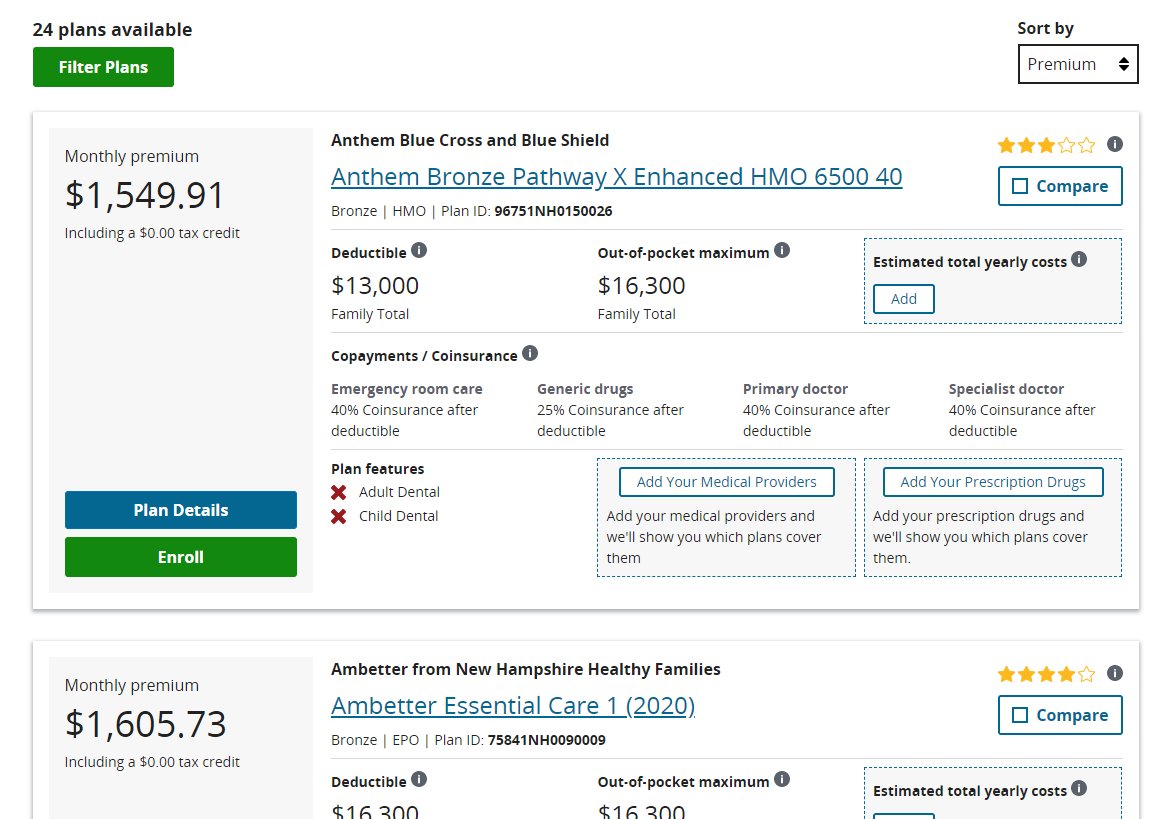
Task: Select the $1,549.91 monthly premium amount
Action: pos(144,196)
